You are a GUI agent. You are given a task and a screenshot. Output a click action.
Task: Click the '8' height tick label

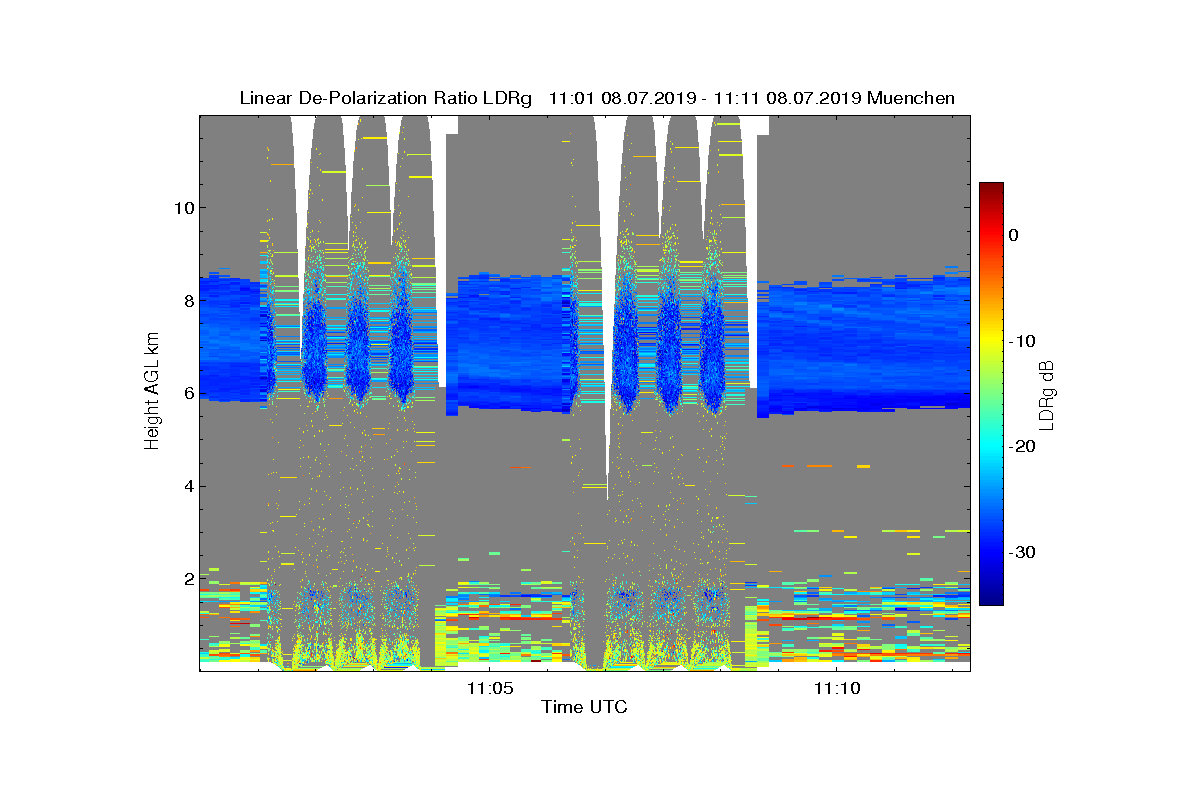click(x=187, y=301)
